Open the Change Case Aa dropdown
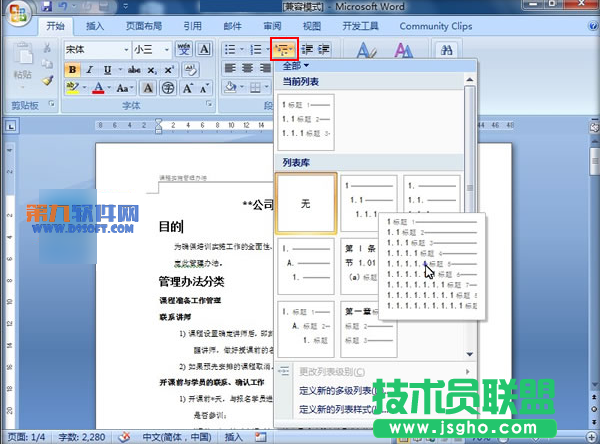This screenshot has height=444, width=600. [x=125, y=88]
